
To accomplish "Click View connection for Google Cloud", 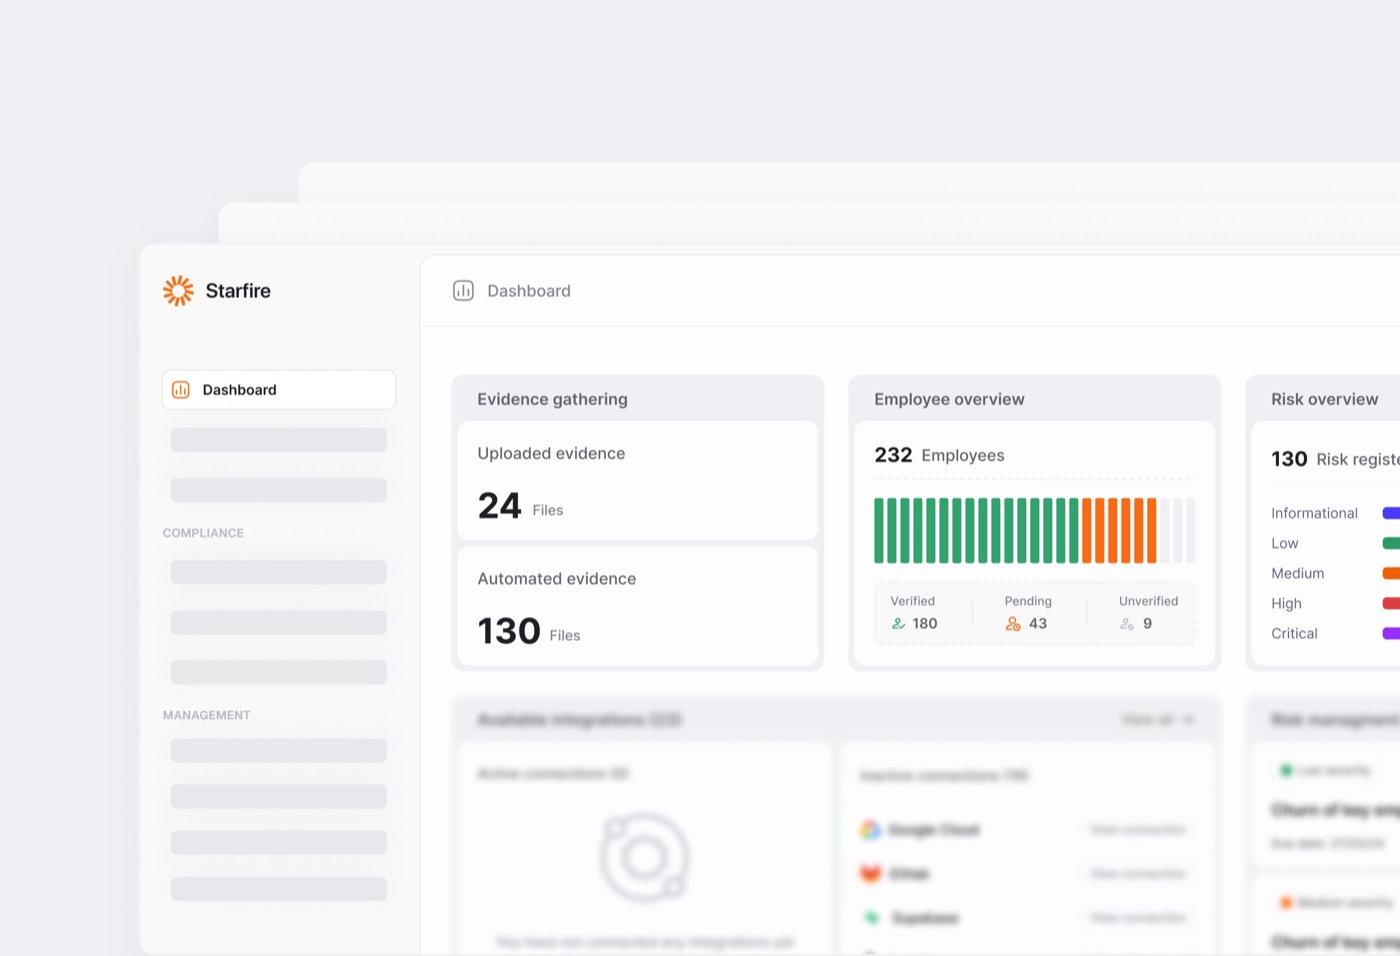I will [1138, 830].
